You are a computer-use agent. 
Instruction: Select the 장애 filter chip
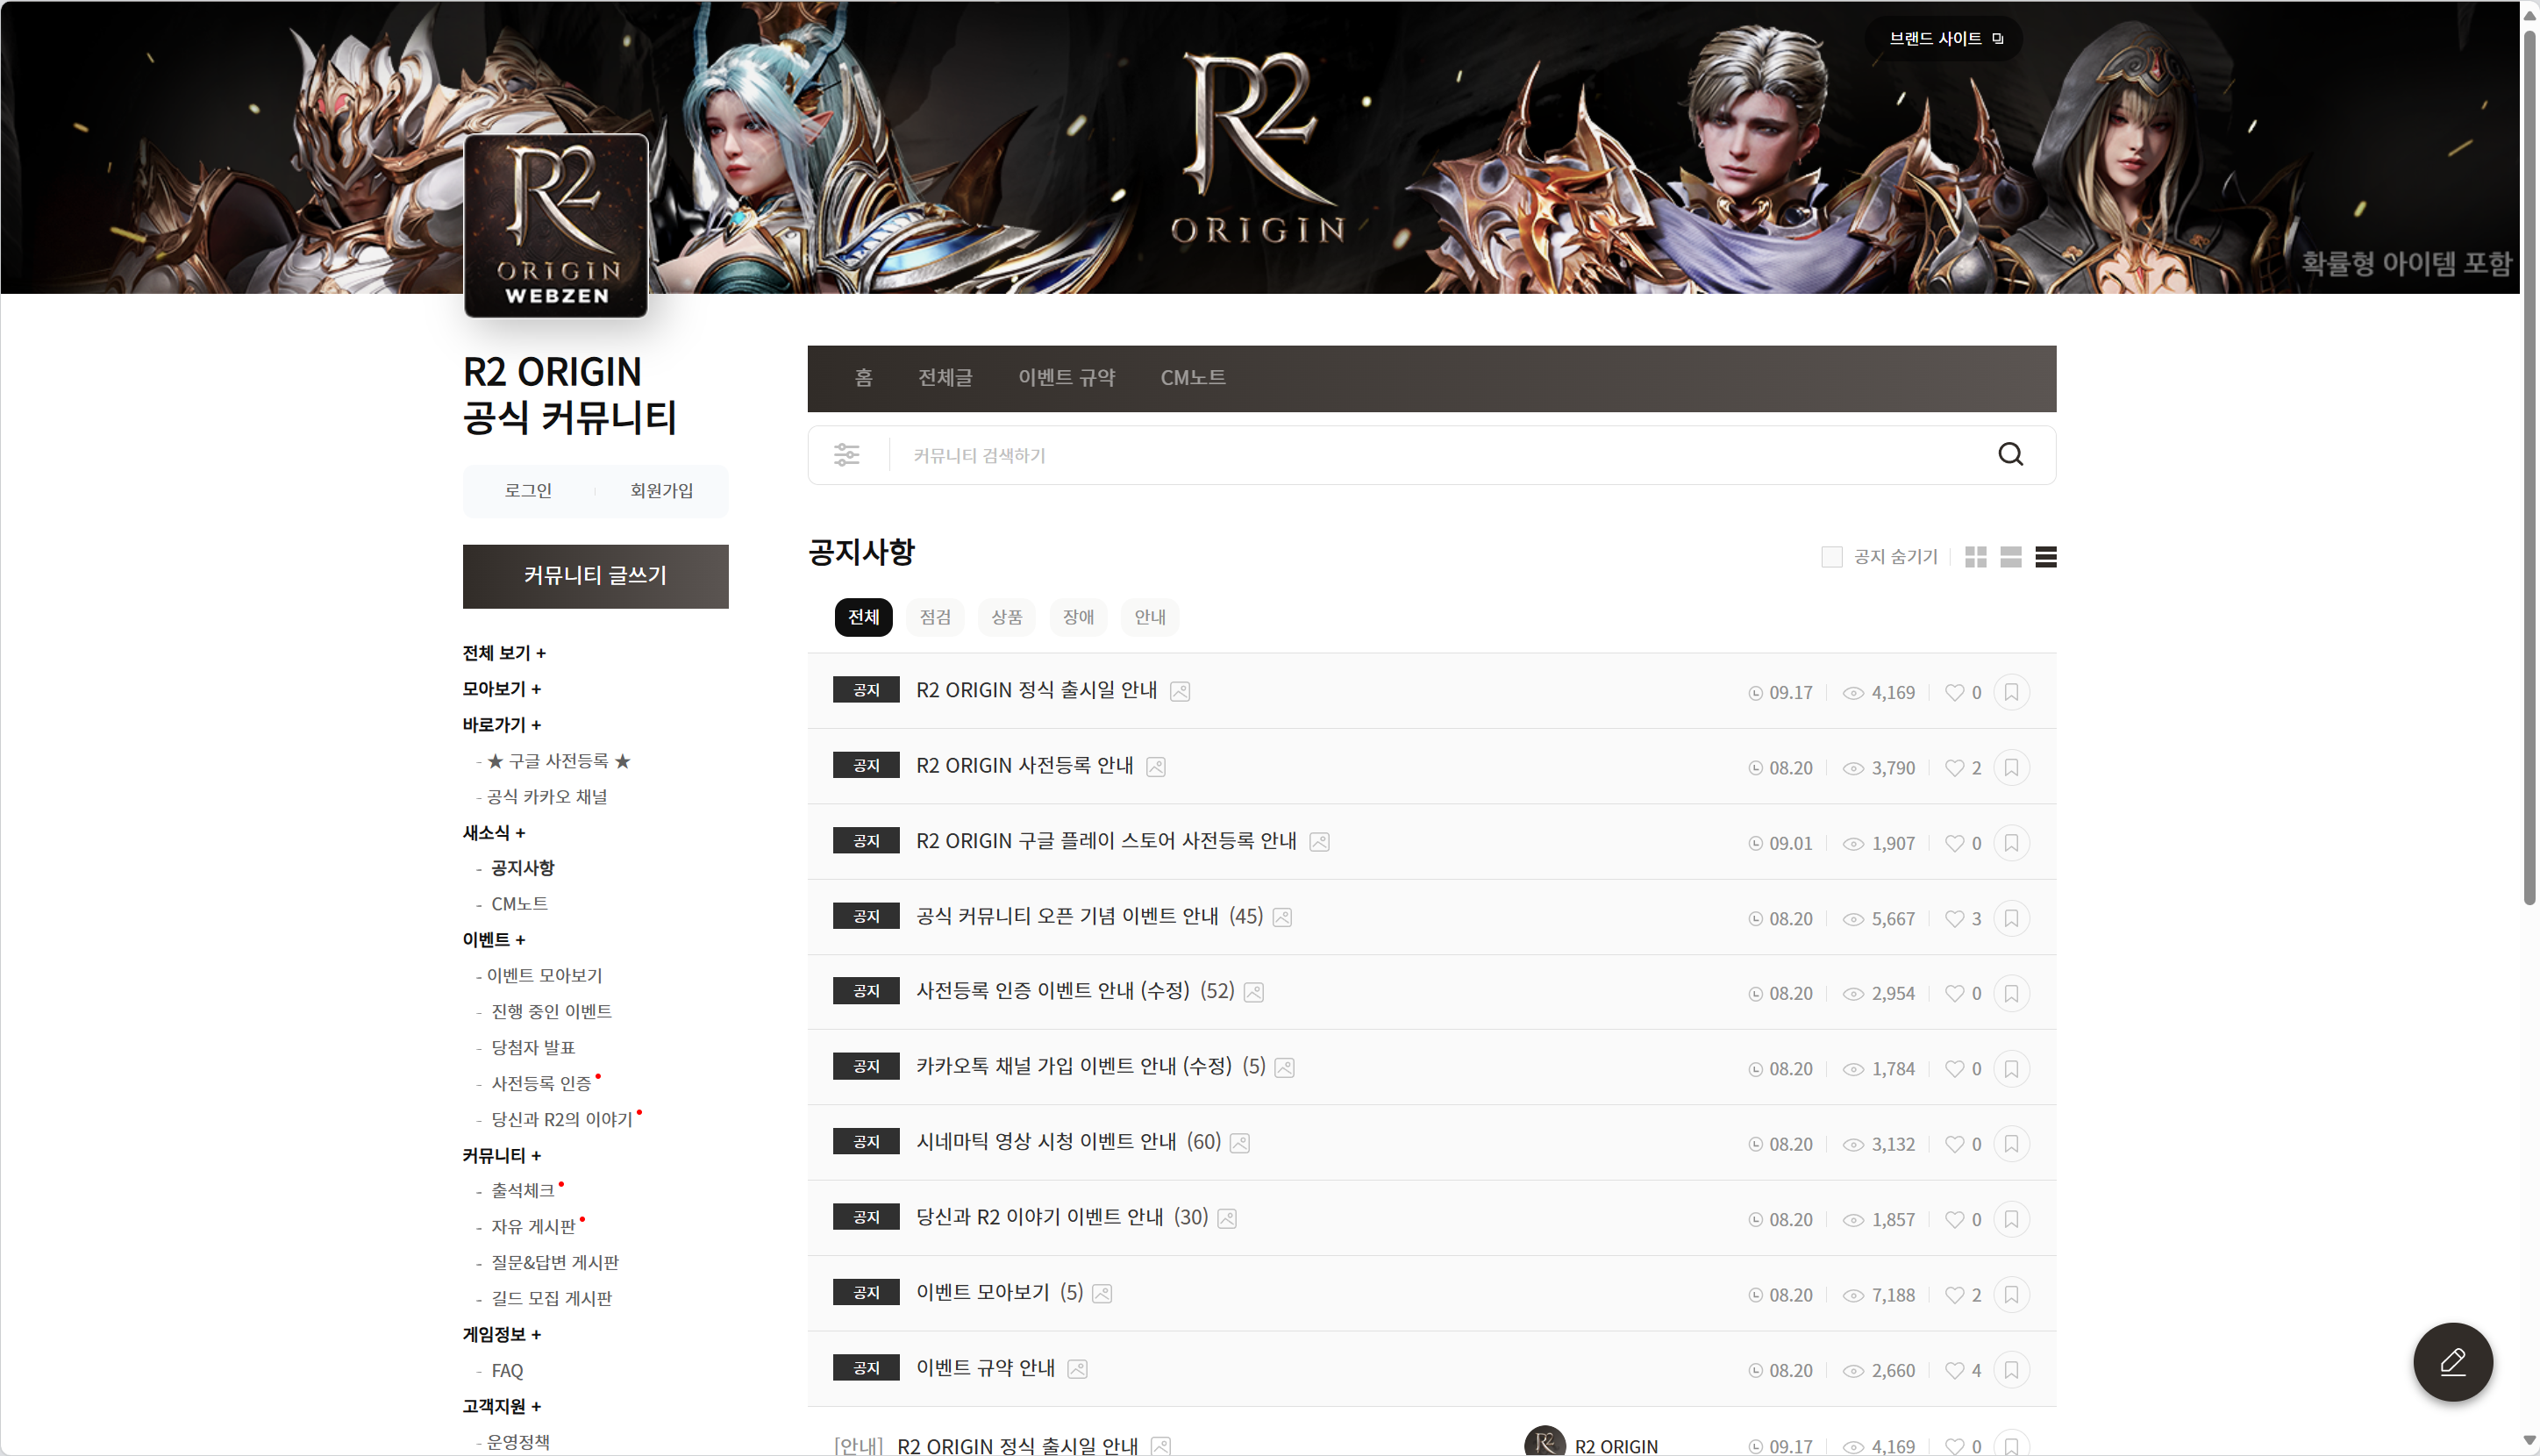(1078, 617)
